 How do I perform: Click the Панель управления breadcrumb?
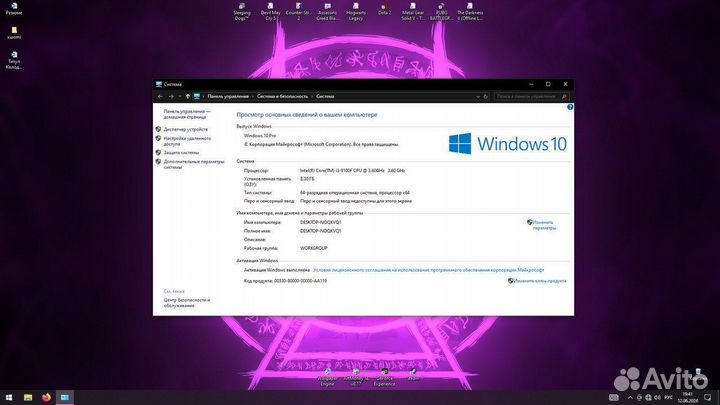tap(228, 96)
